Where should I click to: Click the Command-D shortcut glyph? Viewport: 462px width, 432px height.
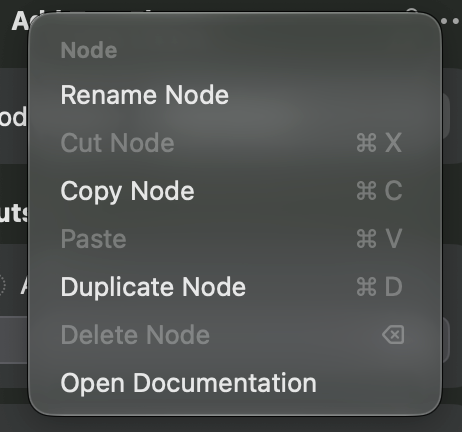[x=379, y=287]
